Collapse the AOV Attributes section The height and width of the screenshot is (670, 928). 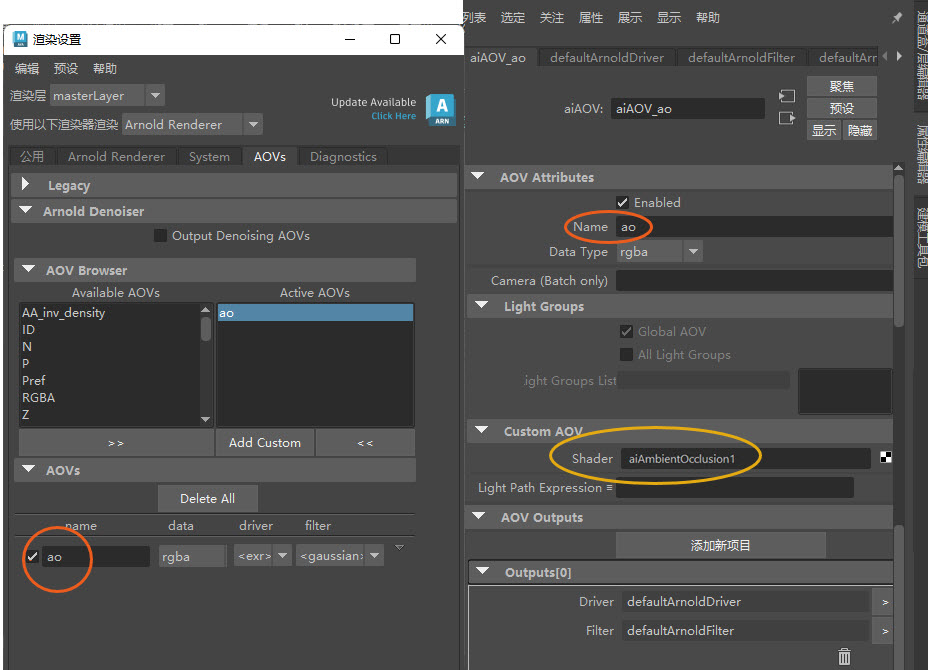coord(478,176)
